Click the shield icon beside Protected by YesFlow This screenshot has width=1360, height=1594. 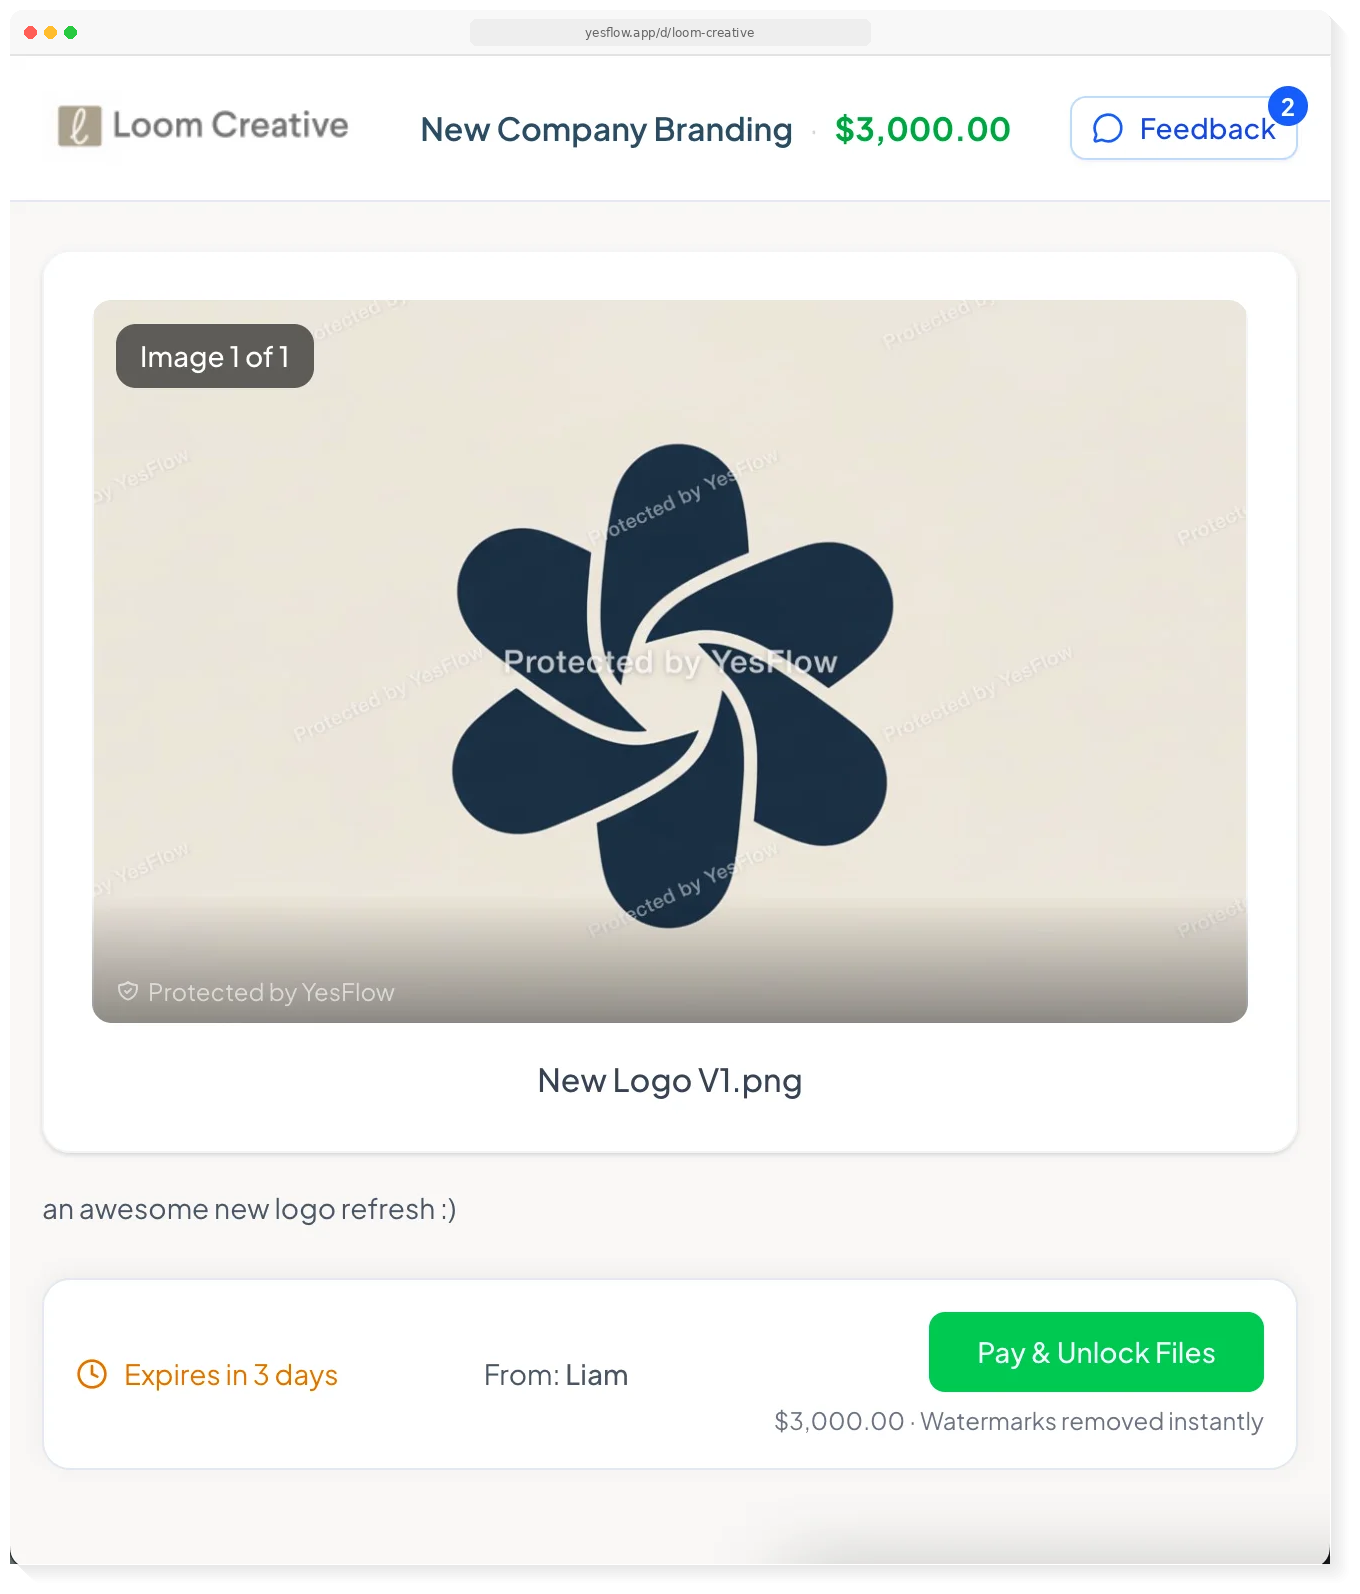[128, 991]
